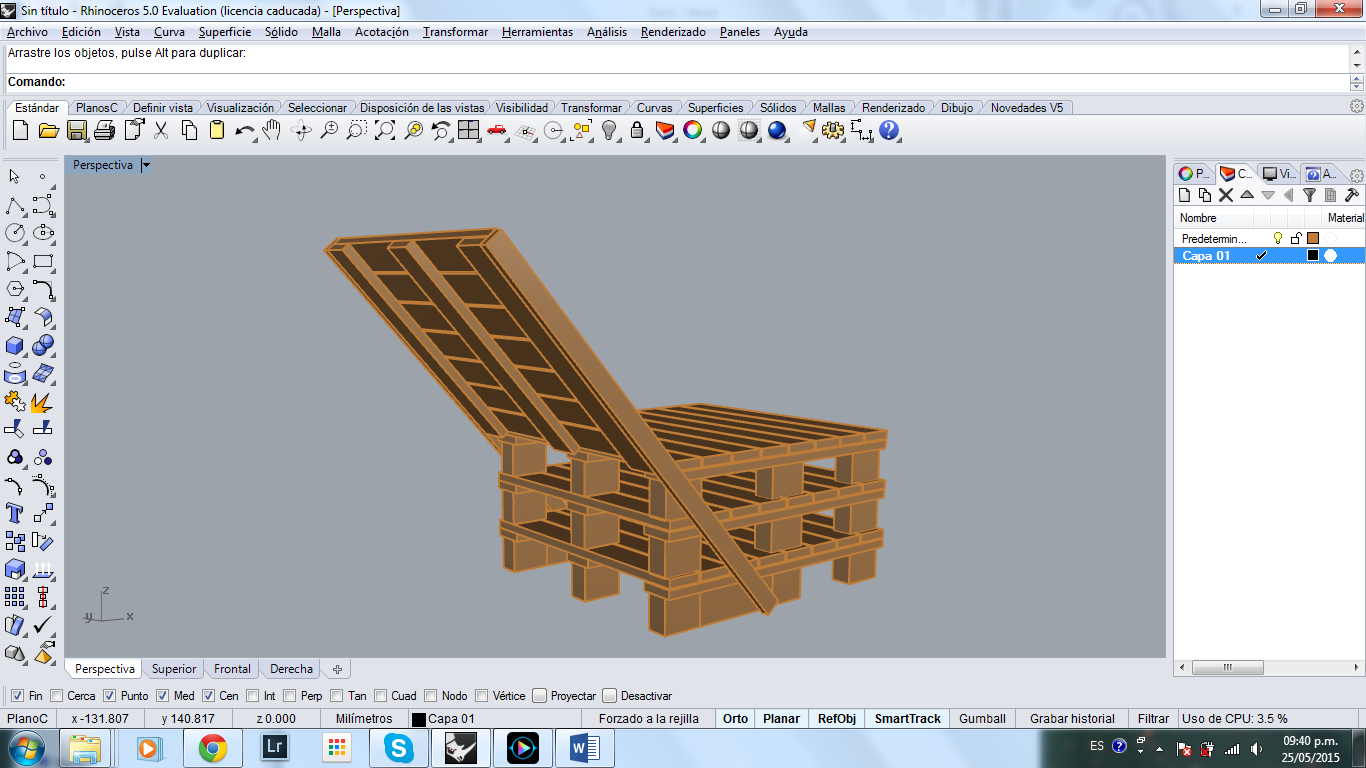1366x768 pixels.
Task: Change Capa 01 black color swatch
Action: click(1313, 255)
